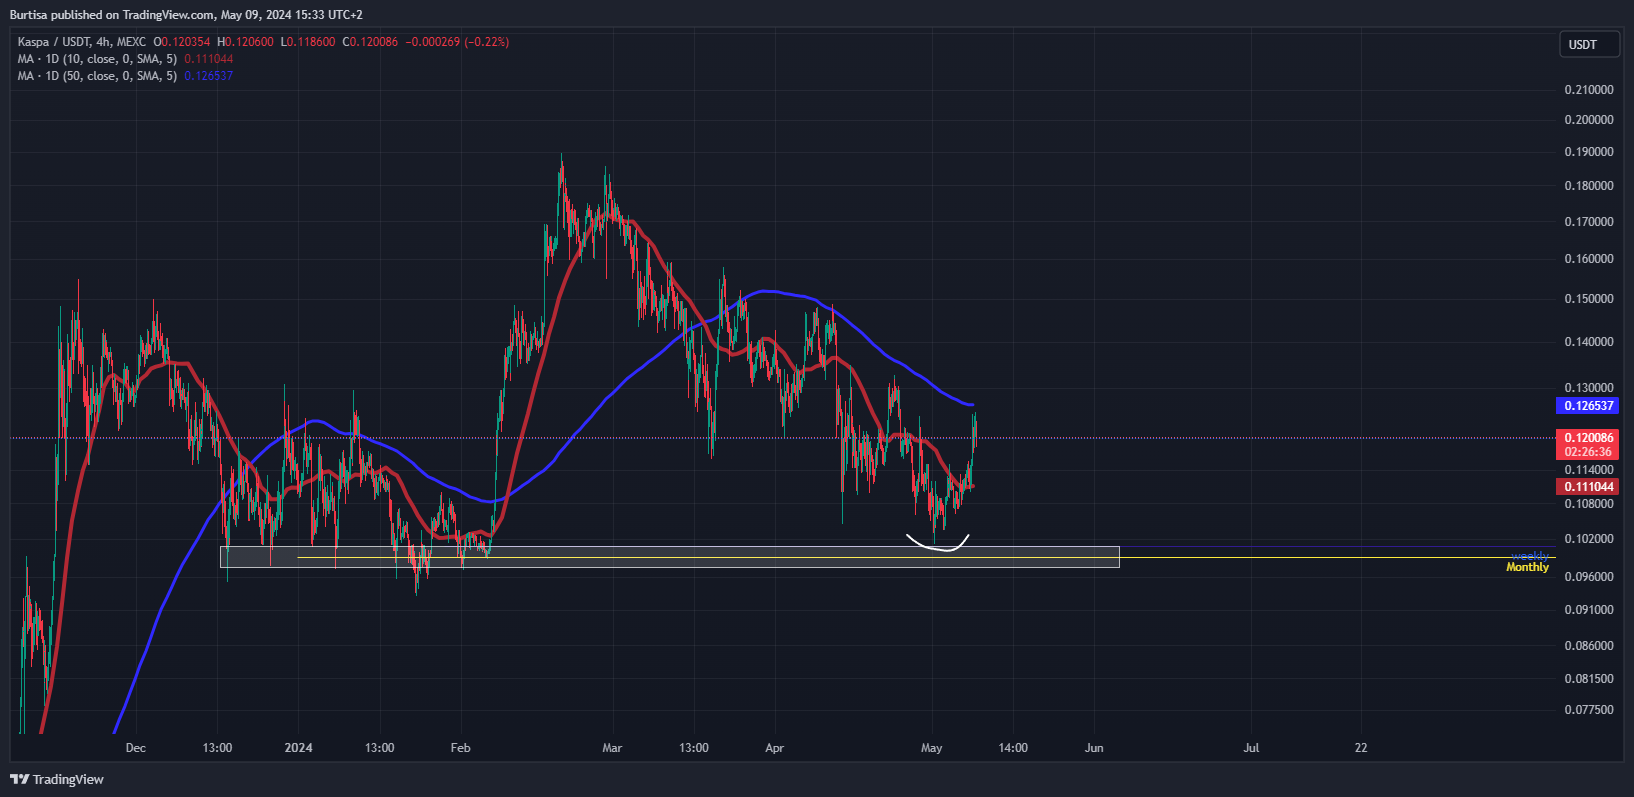
Task: Click the 0.114000 price axis label
Action: (x=1589, y=470)
